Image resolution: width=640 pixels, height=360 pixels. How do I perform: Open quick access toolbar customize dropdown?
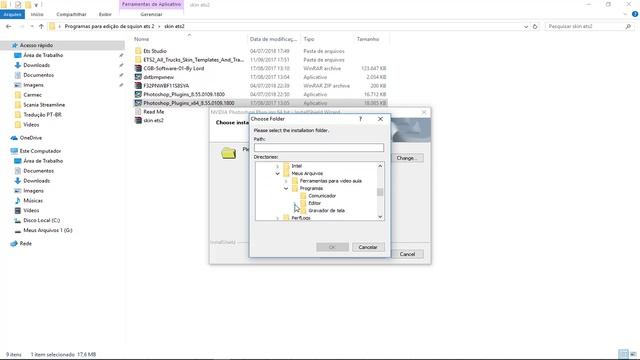[x=36, y=5]
